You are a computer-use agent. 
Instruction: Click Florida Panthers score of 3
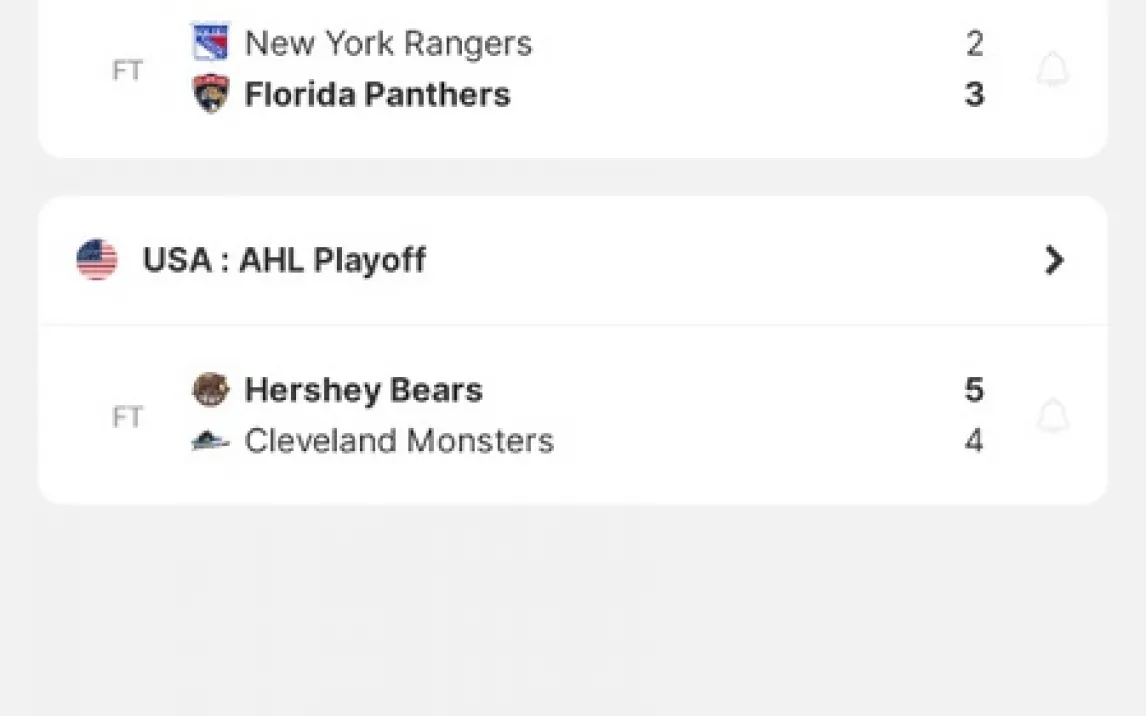pos(974,95)
